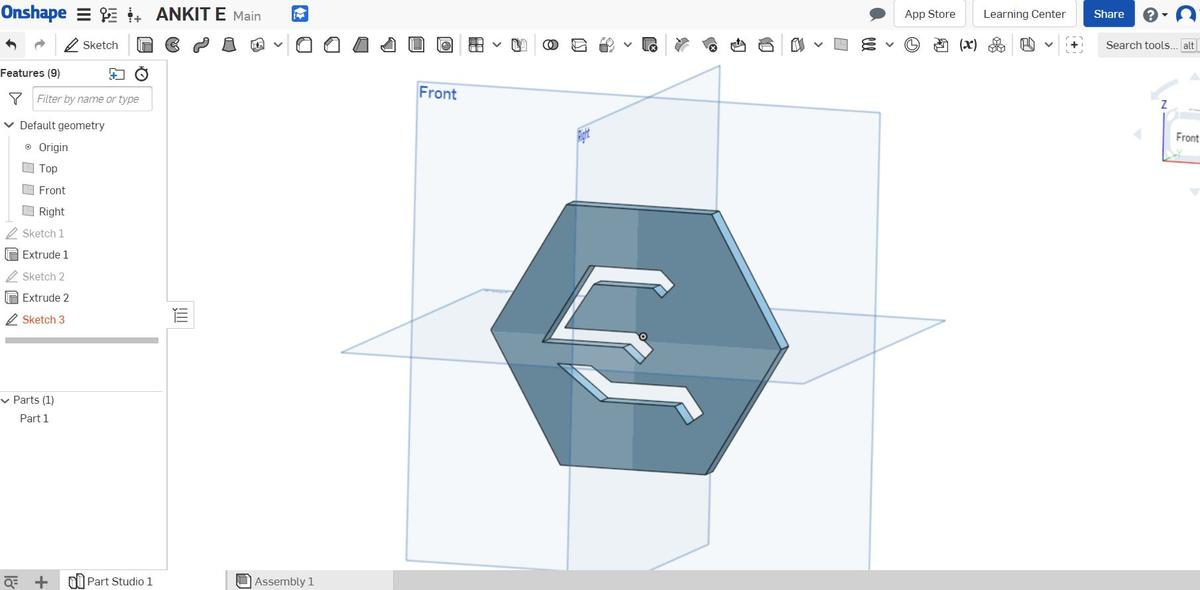This screenshot has width=1200, height=590.
Task: Click the Sketch button
Action: [91, 45]
